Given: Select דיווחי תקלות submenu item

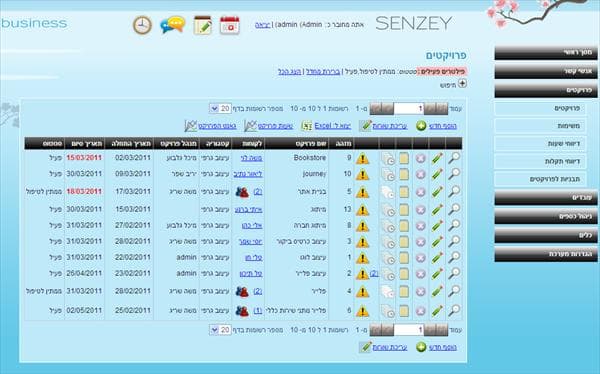Looking at the screenshot, I should 540,161.
